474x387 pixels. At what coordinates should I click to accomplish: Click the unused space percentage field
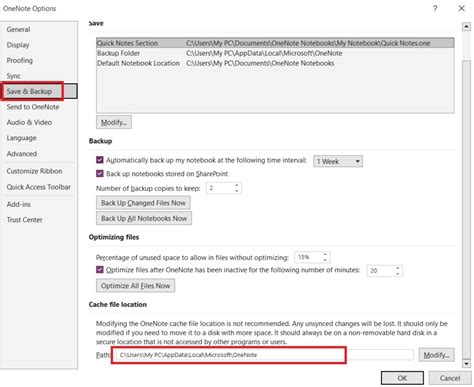click(308, 257)
